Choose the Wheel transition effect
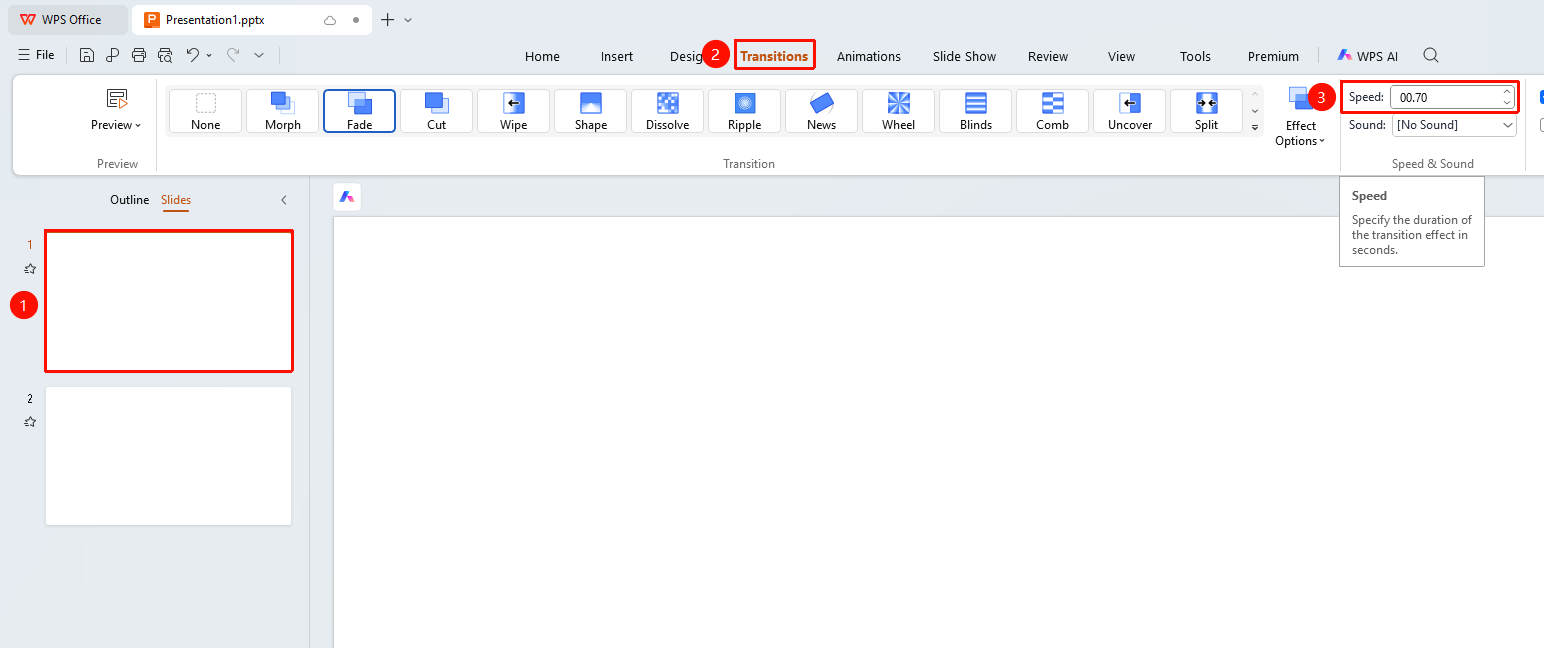The image size is (1544, 648). tap(898, 111)
